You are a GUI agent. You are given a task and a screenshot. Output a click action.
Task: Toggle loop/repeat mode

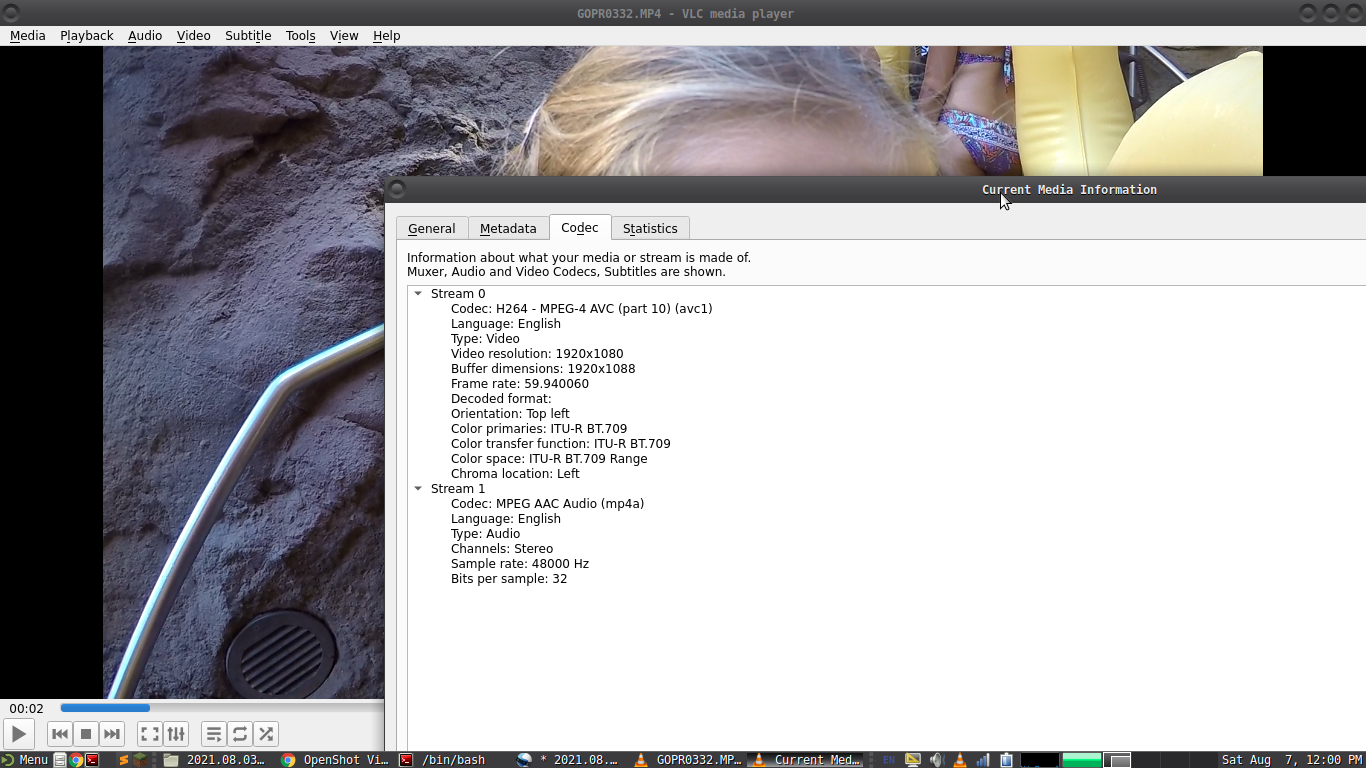pos(240,734)
